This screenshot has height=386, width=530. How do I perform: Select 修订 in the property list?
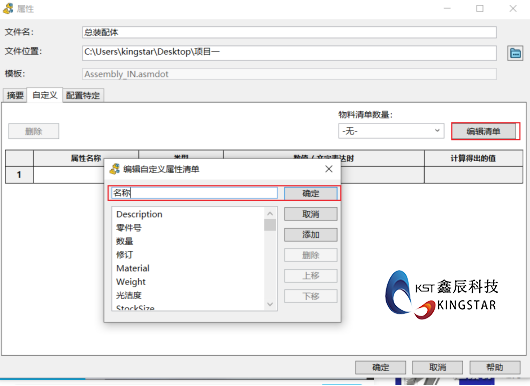pyautogui.click(x=124, y=255)
